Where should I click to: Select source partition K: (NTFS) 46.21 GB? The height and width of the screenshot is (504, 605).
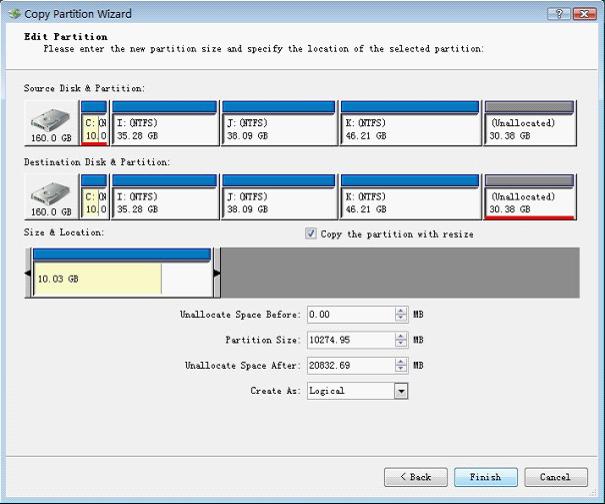(x=408, y=123)
